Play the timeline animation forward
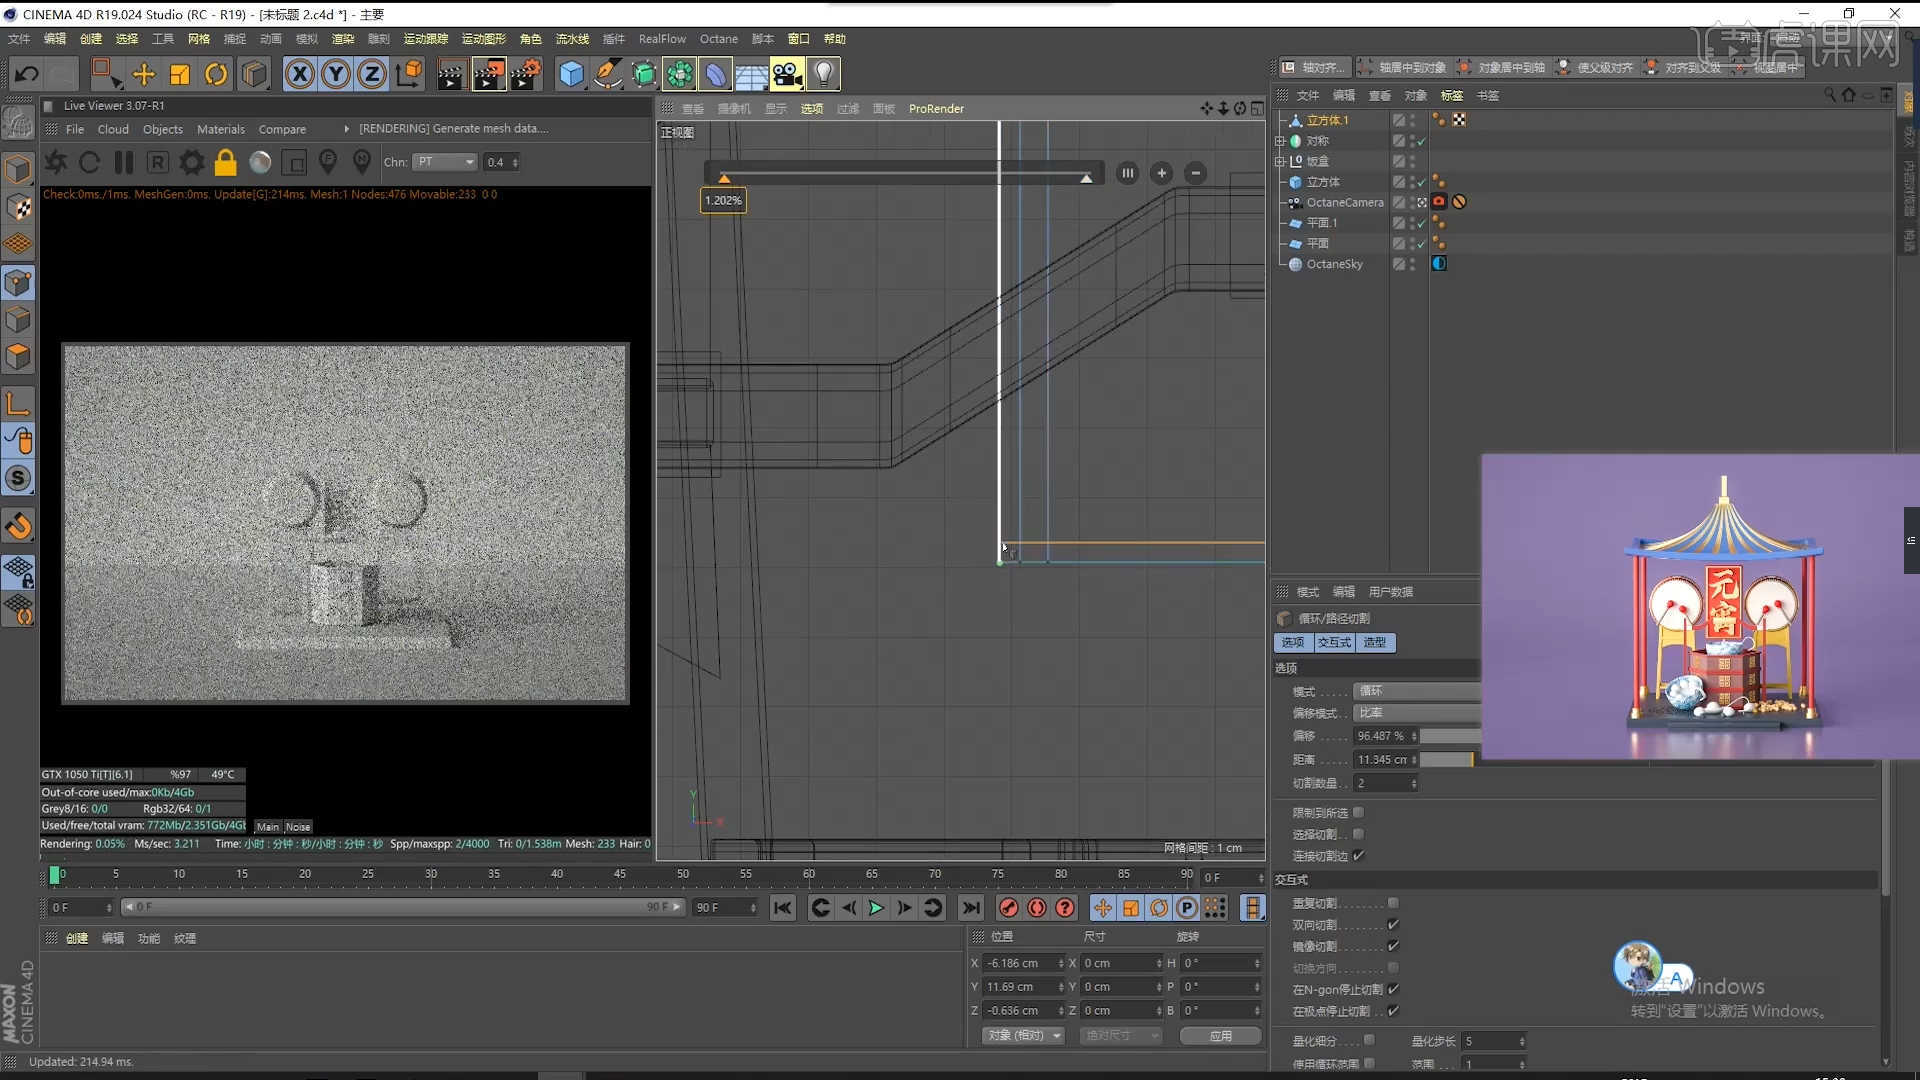The width and height of the screenshot is (1920, 1080). [x=876, y=908]
